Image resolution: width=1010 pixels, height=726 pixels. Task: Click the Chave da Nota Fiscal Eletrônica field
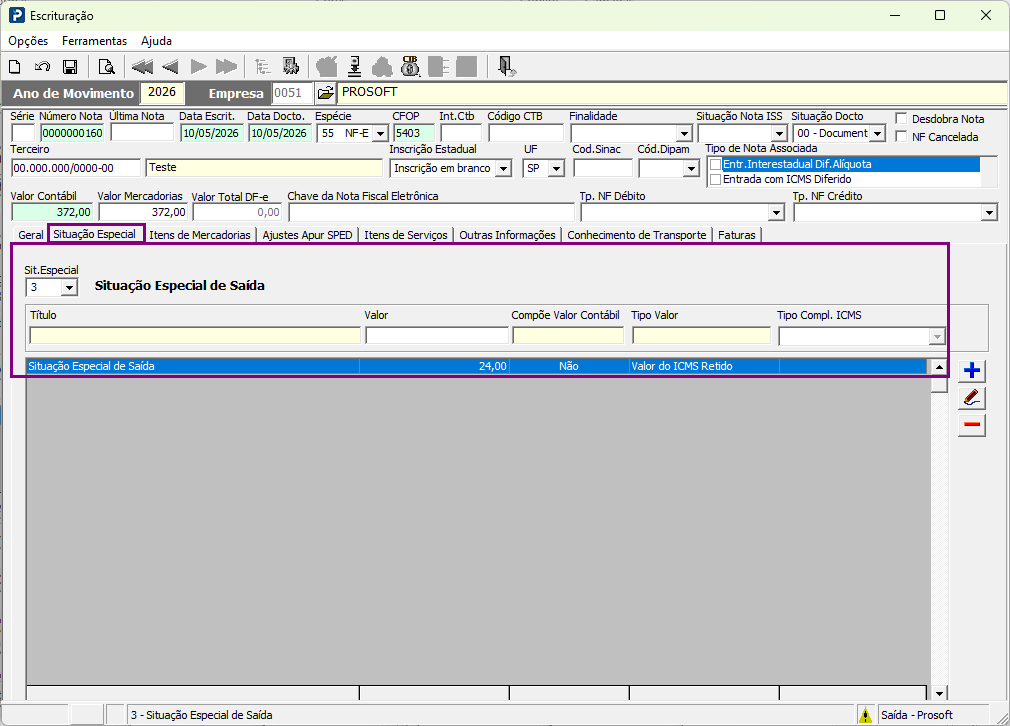(x=431, y=213)
